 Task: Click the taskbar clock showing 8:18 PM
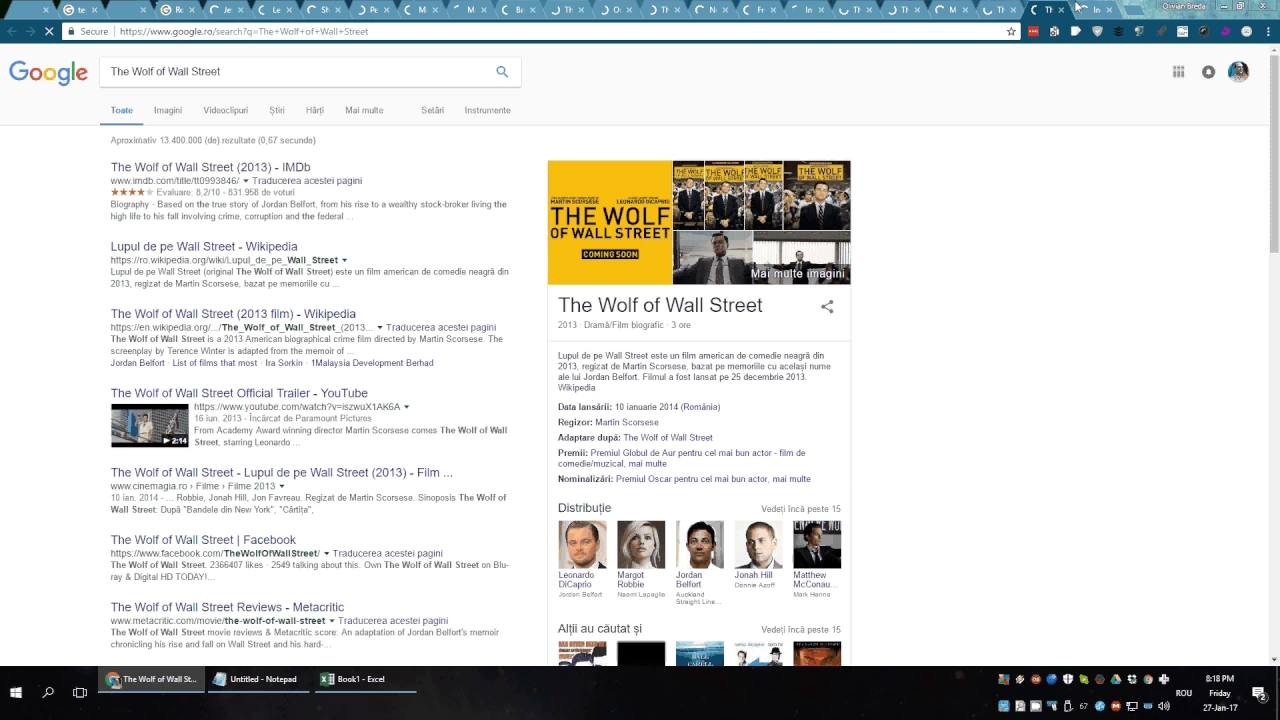(1219, 693)
